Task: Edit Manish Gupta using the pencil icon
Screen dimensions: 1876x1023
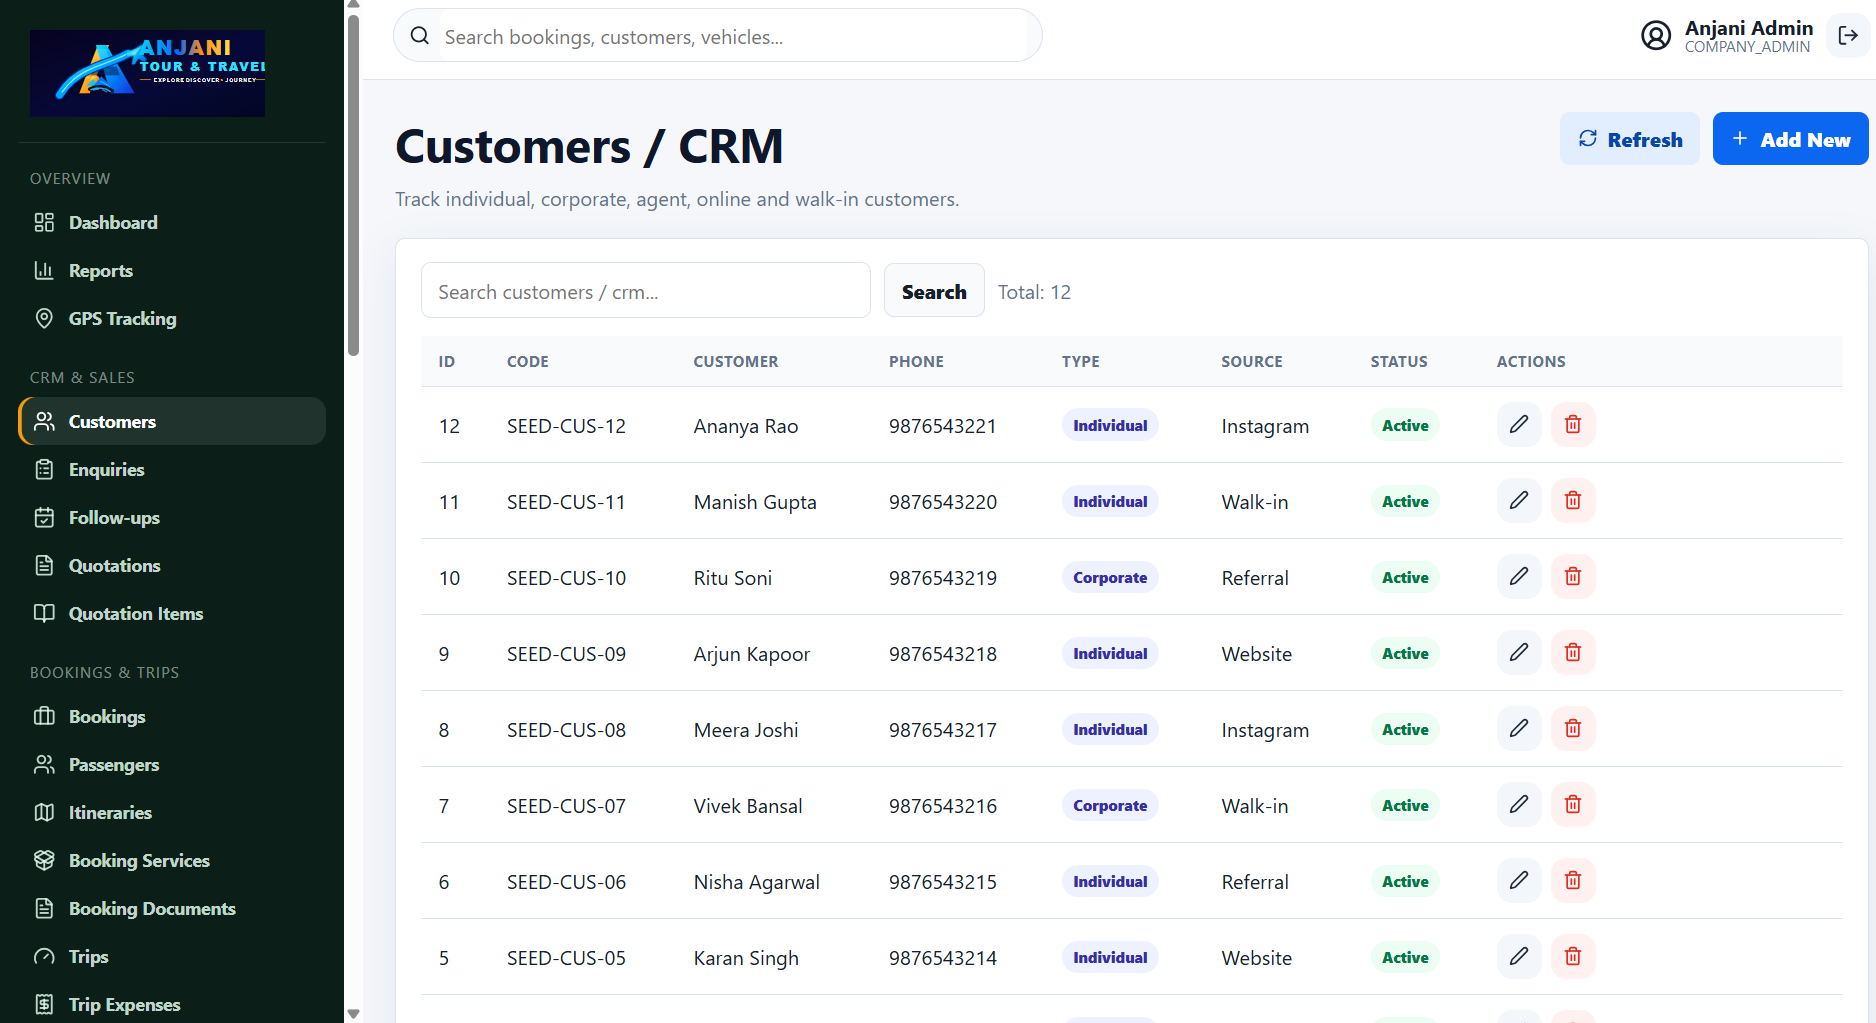Action: tap(1518, 501)
